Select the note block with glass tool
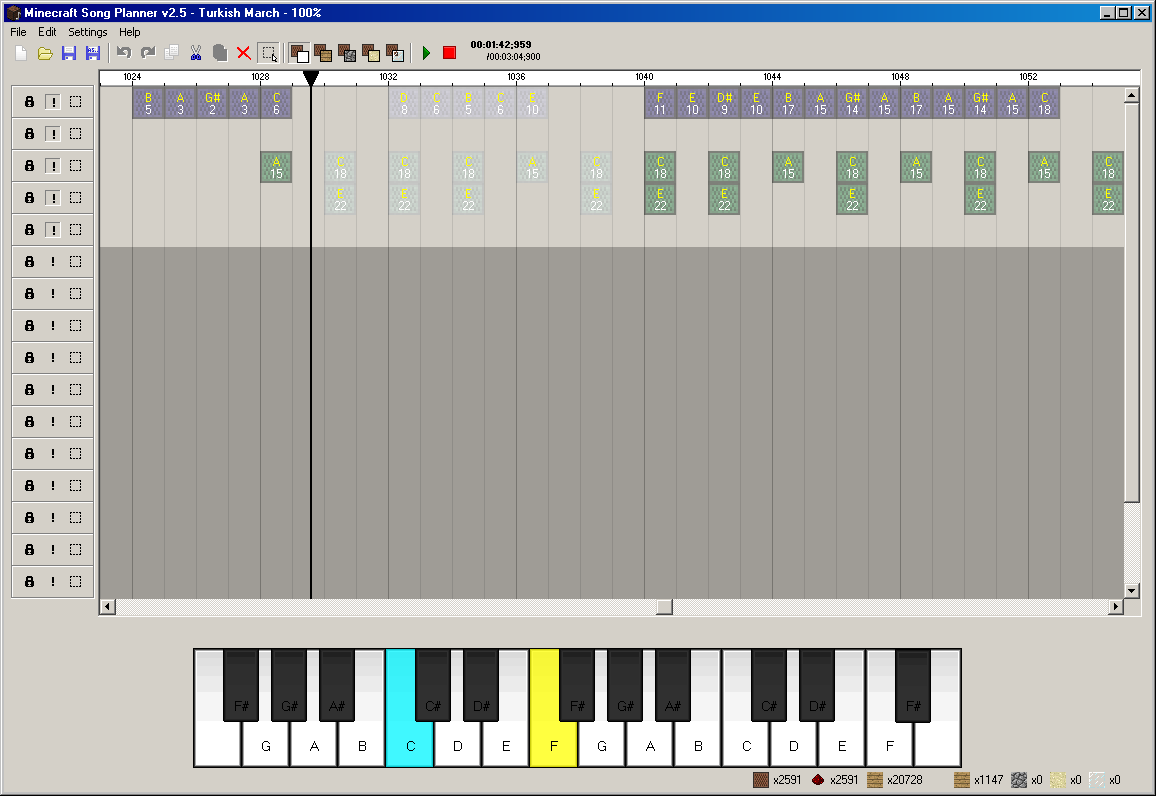The image size is (1156, 796). tap(395, 53)
